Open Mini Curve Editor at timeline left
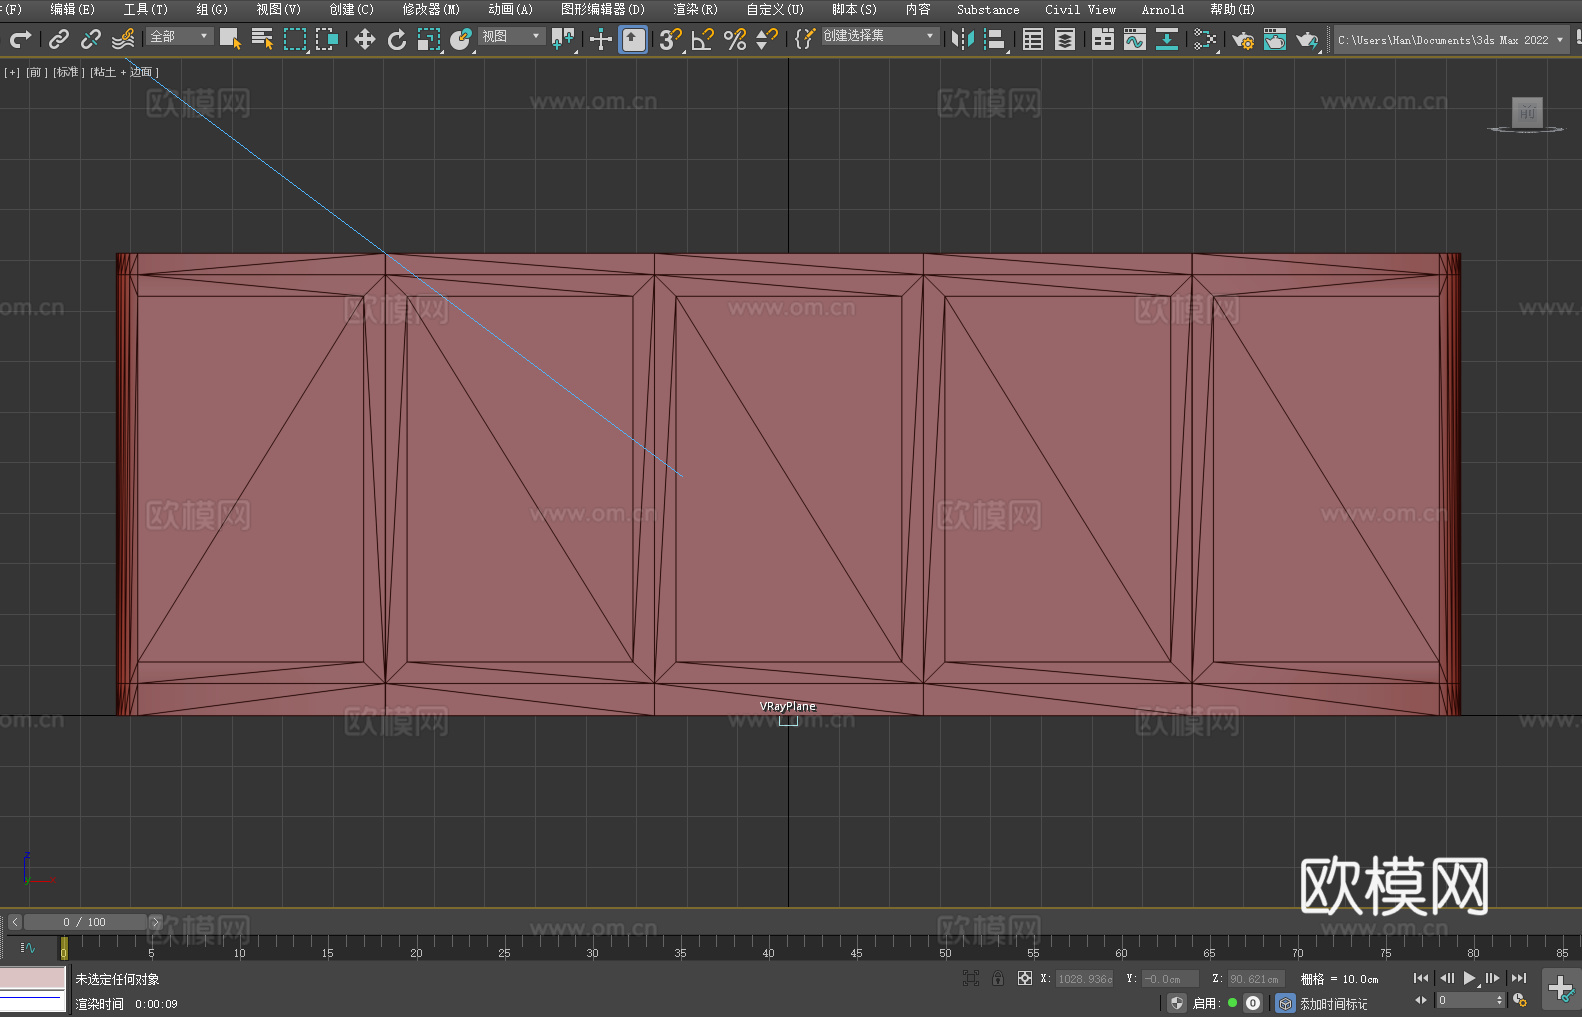Screen dimensions: 1582x1017 coord(28,947)
